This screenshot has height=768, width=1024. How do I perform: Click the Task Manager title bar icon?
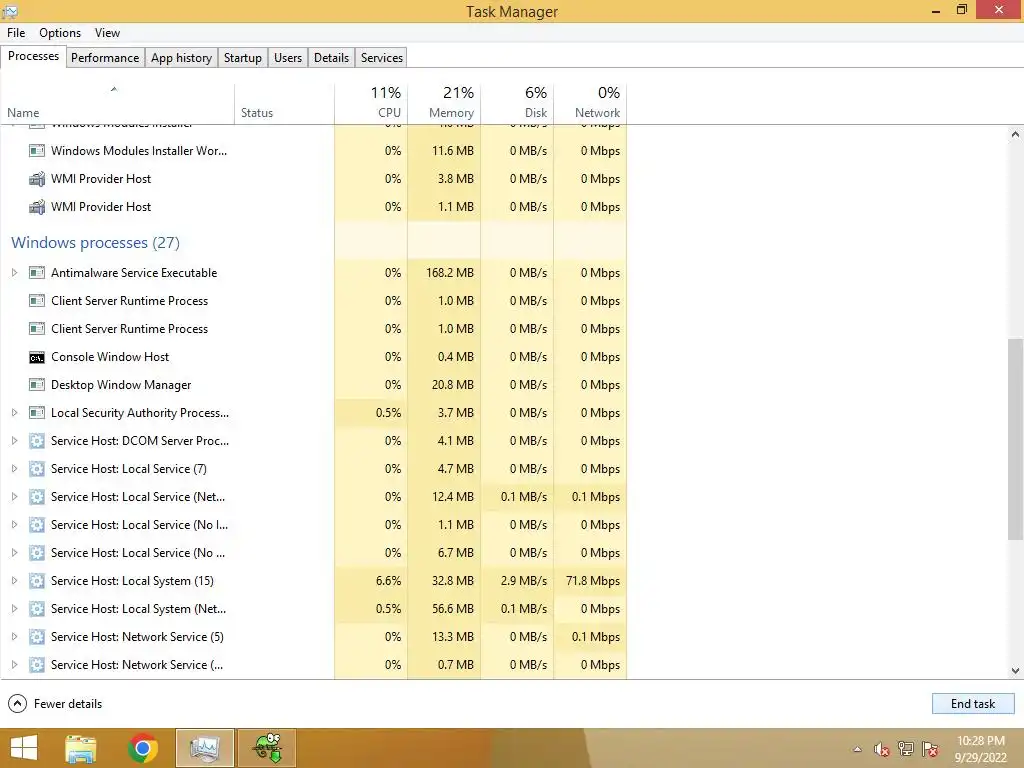tap(10, 11)
